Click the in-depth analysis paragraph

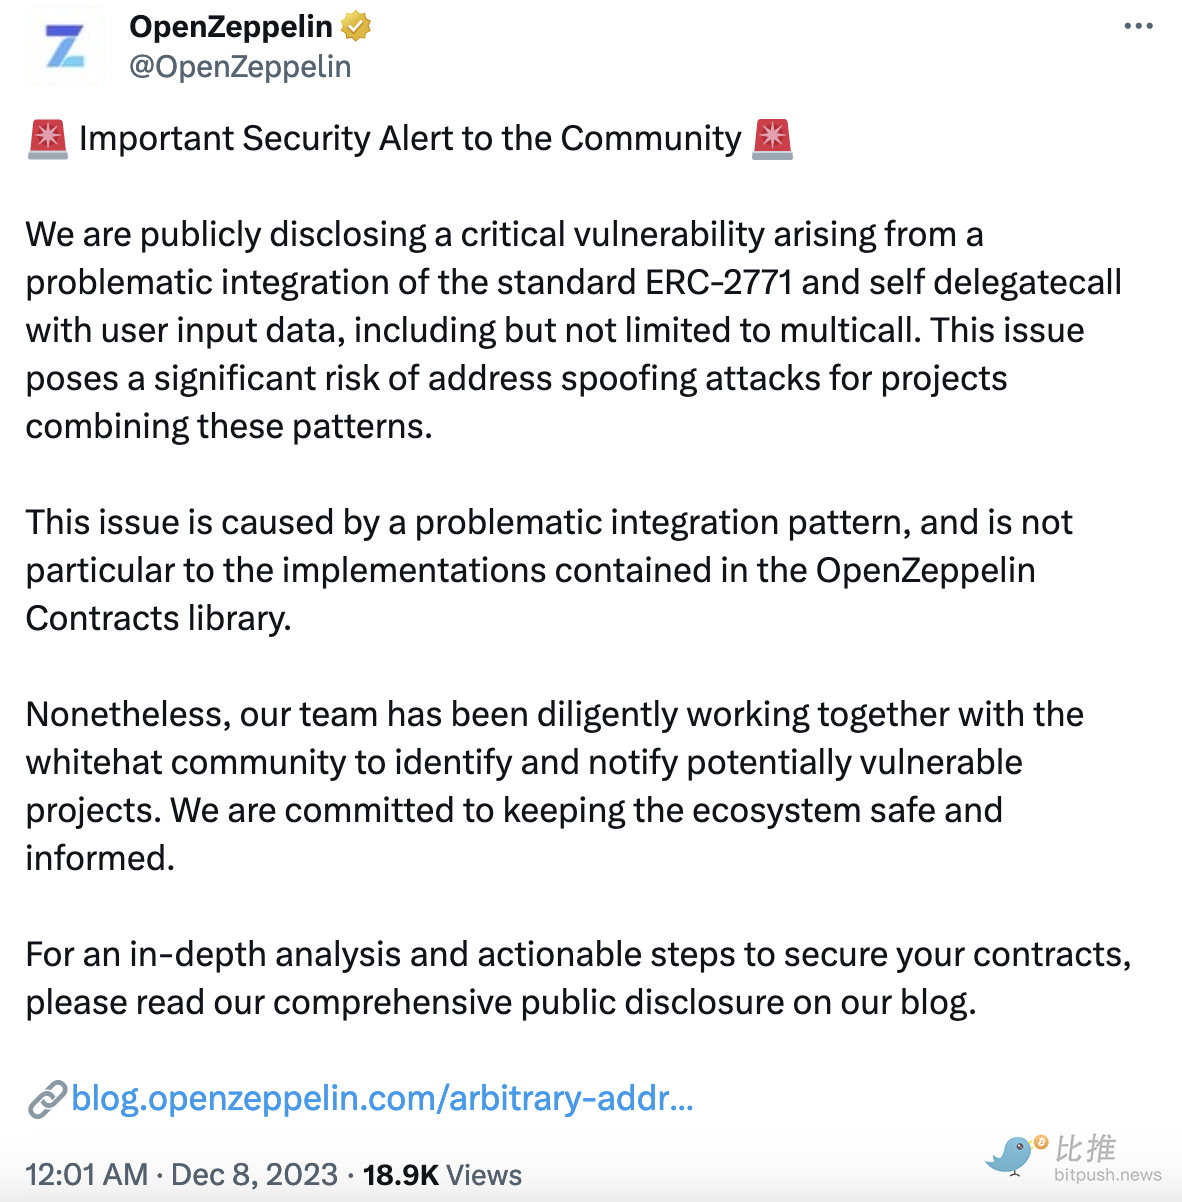[578, 978]
